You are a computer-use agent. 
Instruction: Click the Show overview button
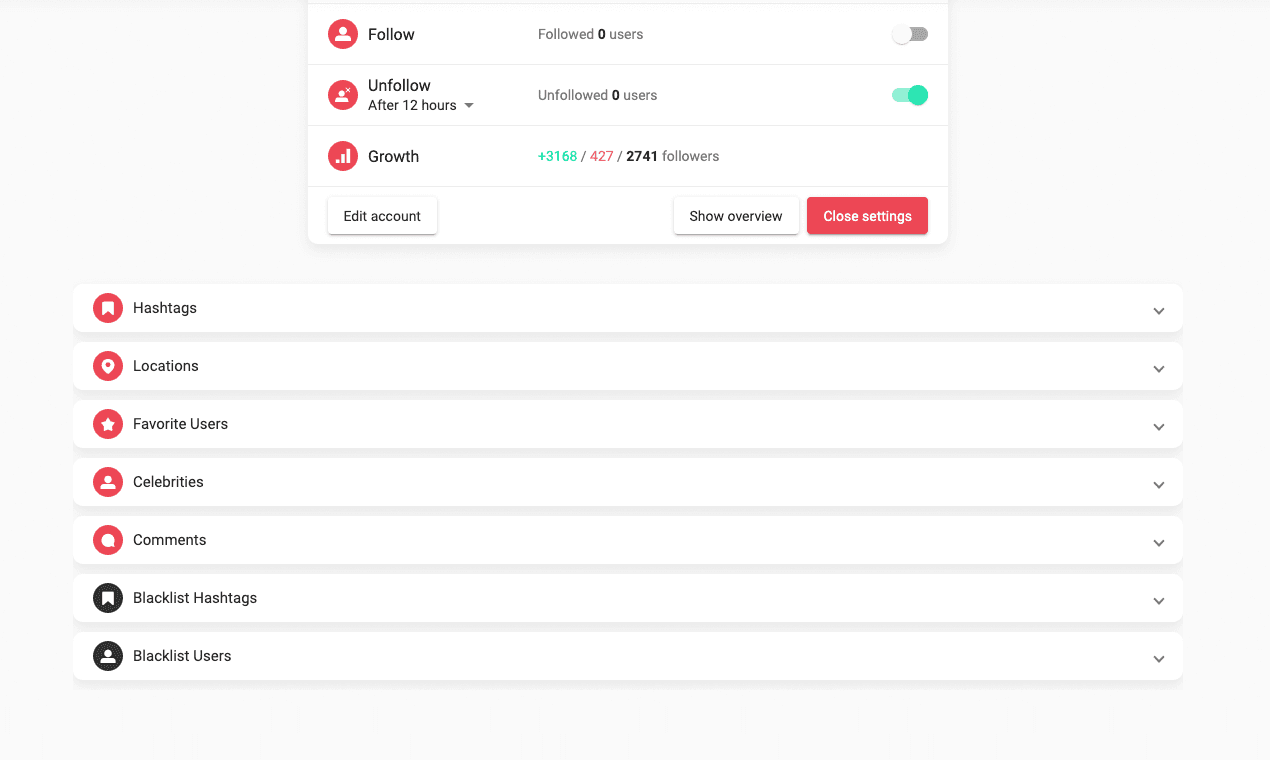(736, 216)
